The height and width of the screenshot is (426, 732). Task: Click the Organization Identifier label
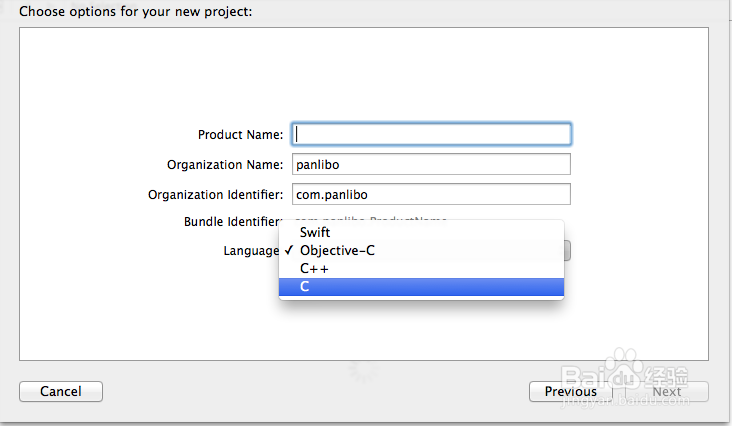(x=215, y=194)
